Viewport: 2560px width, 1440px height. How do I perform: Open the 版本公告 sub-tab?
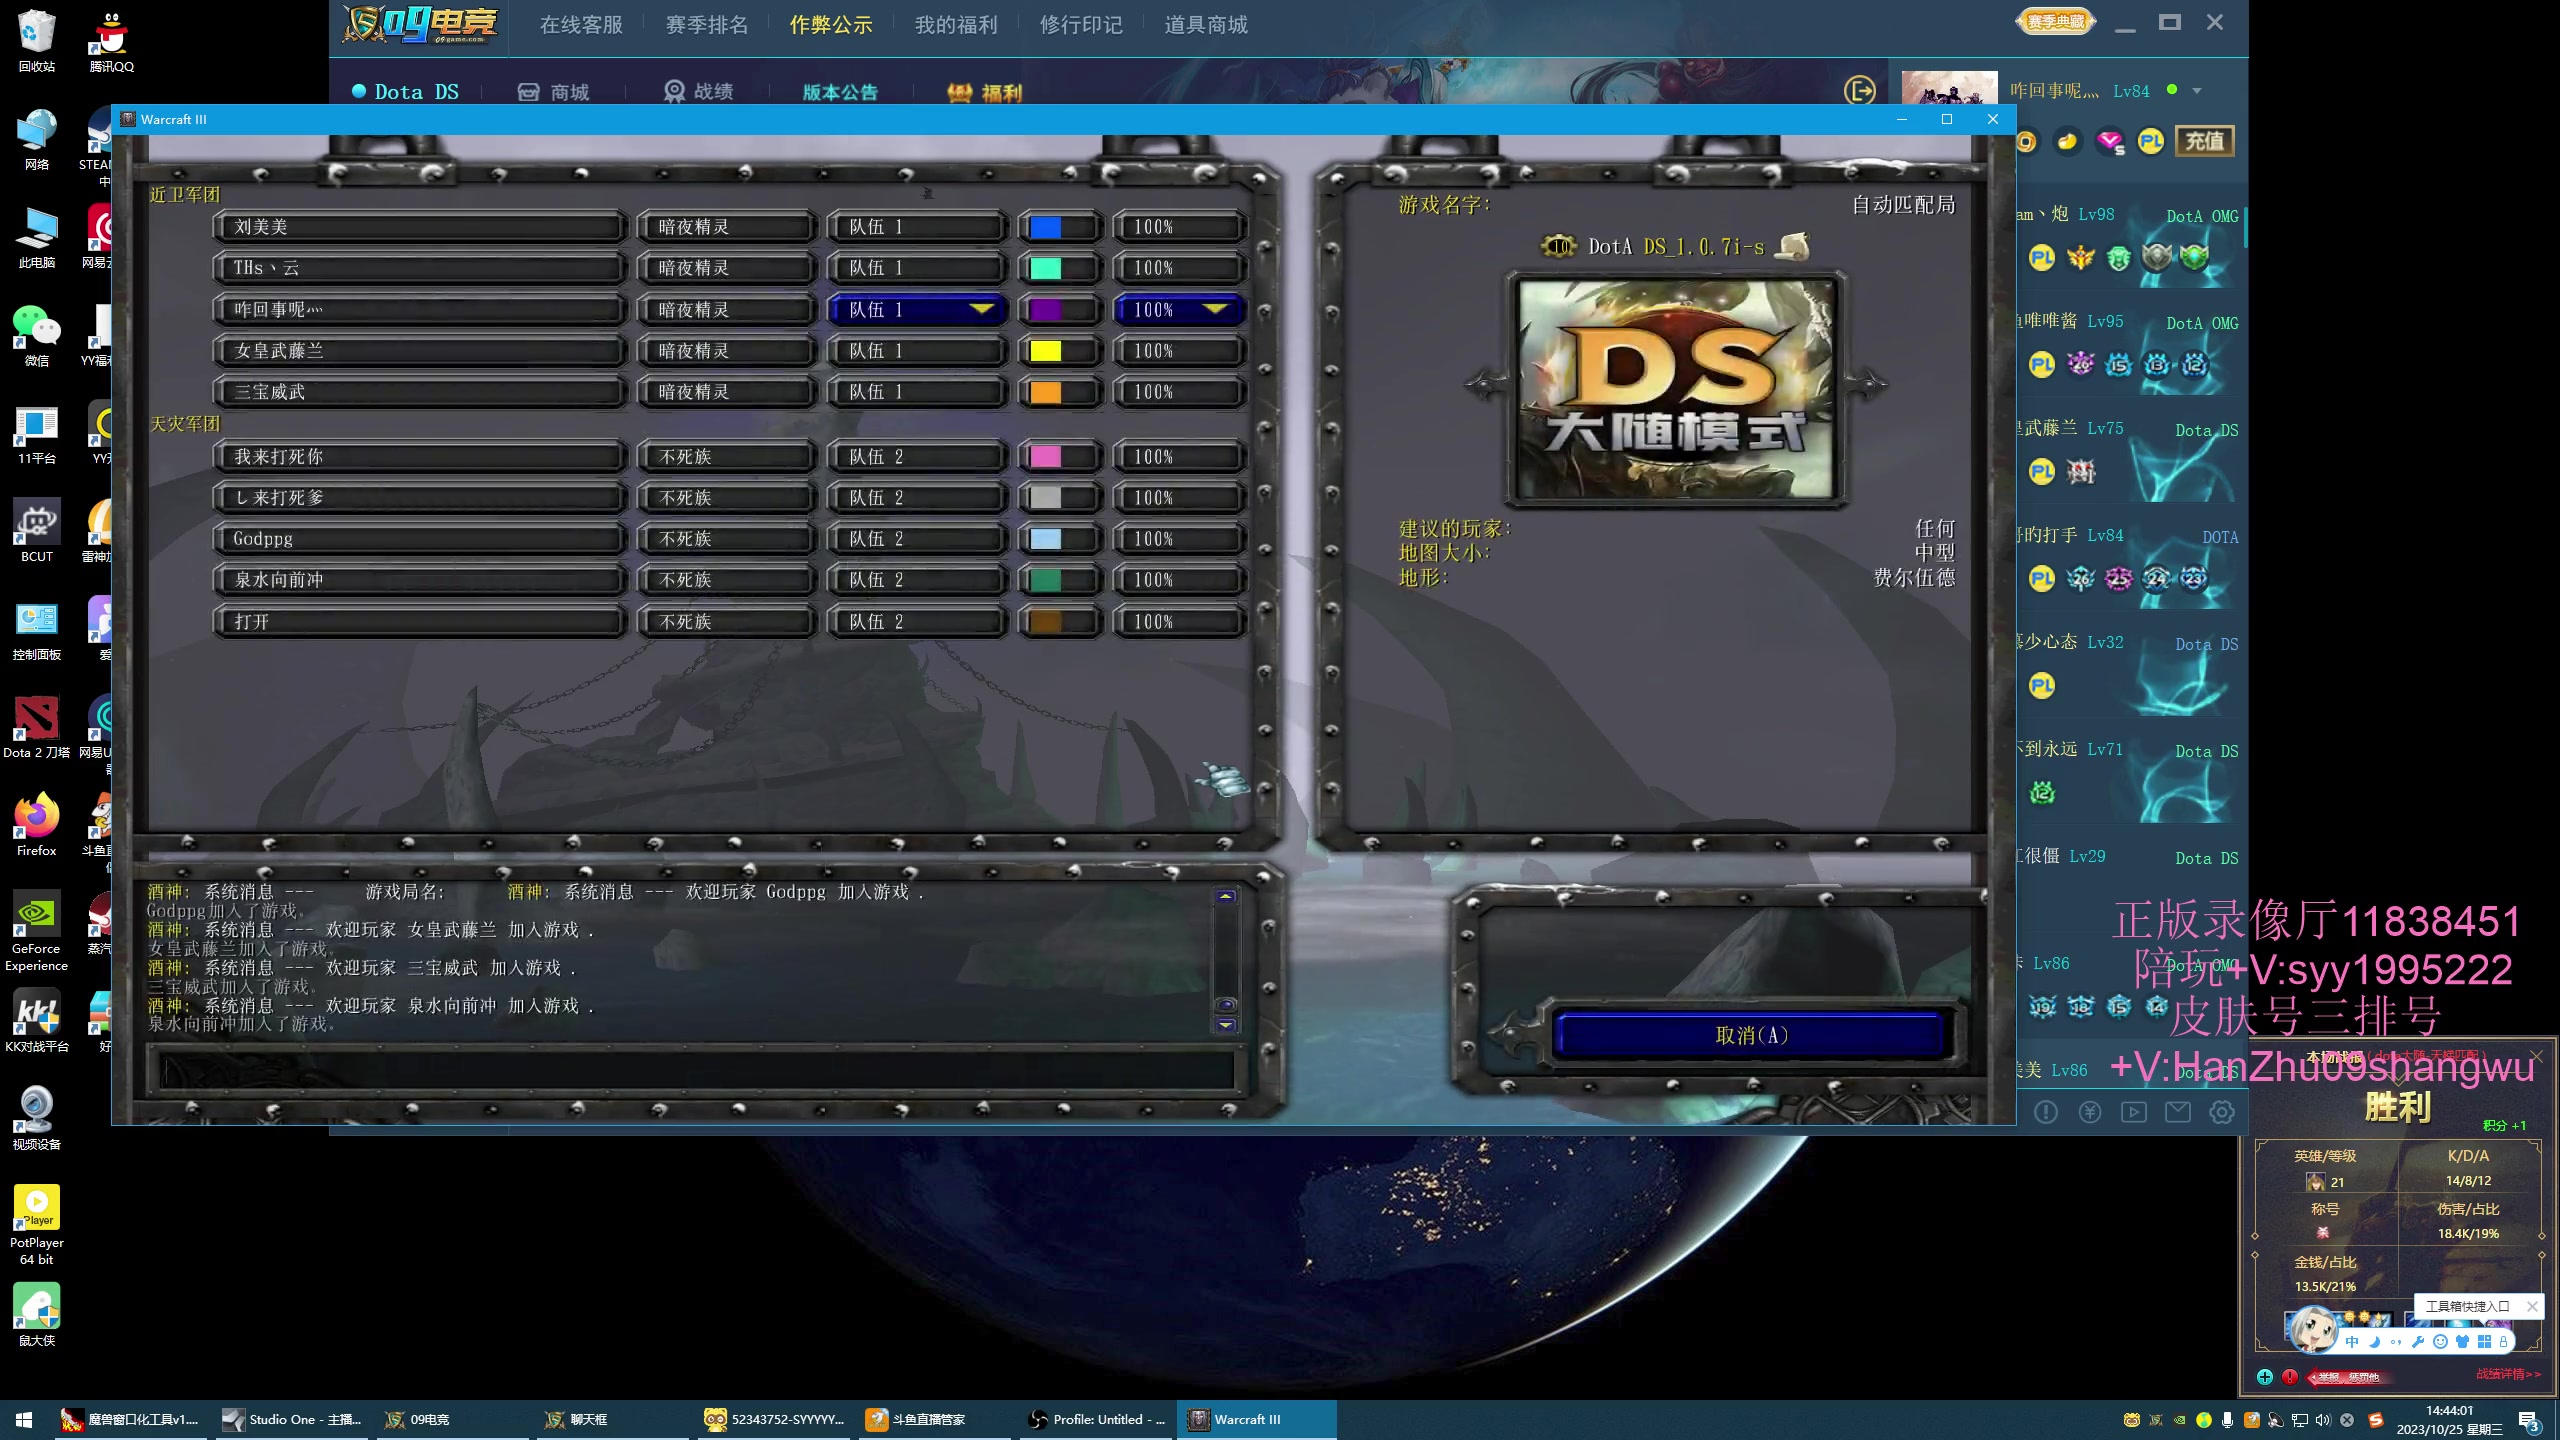click(840, 92)
